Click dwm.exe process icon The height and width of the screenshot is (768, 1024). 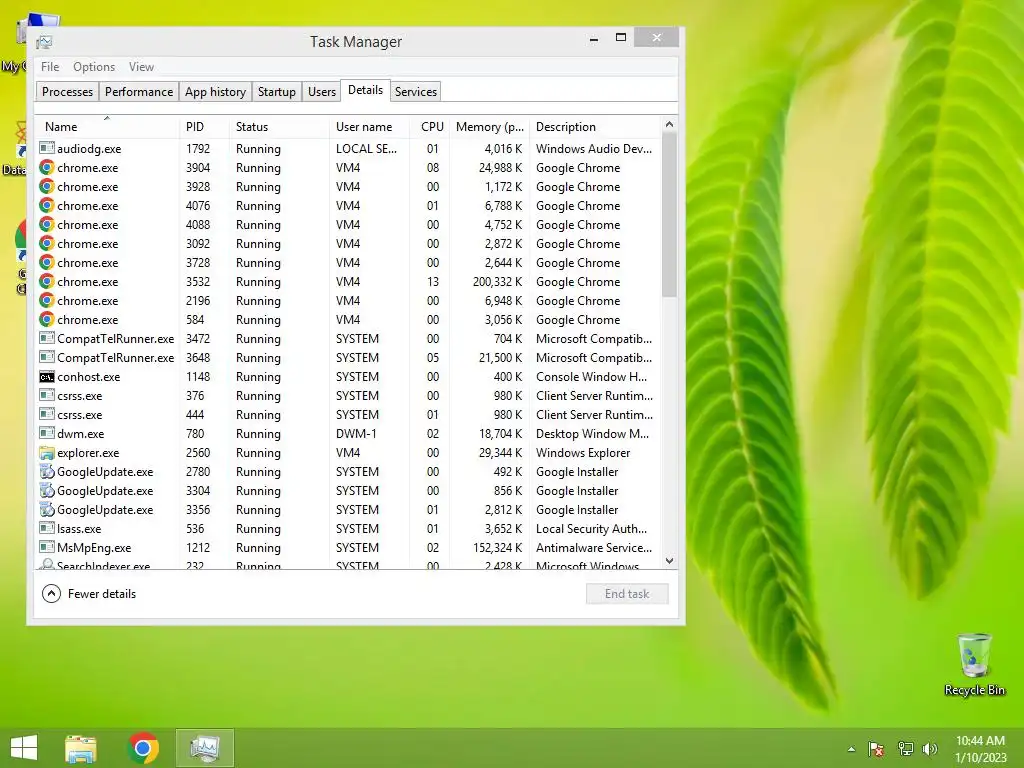[x=46, y=434]
